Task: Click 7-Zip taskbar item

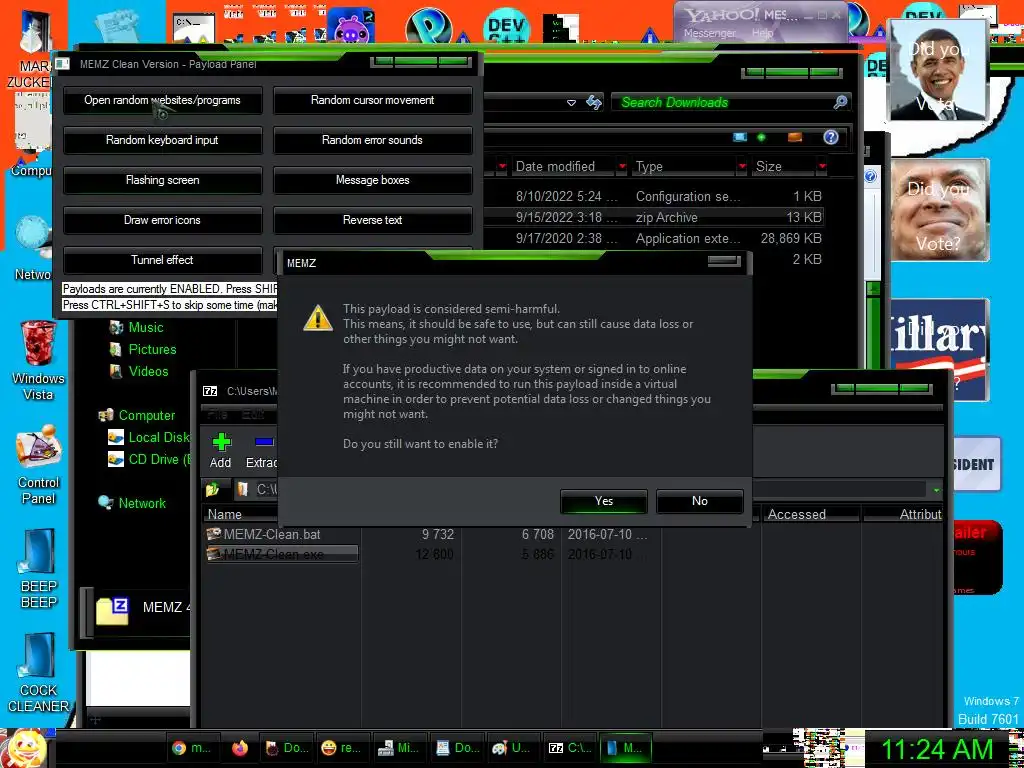Action: pyautogui.click(x=569, y=748)
